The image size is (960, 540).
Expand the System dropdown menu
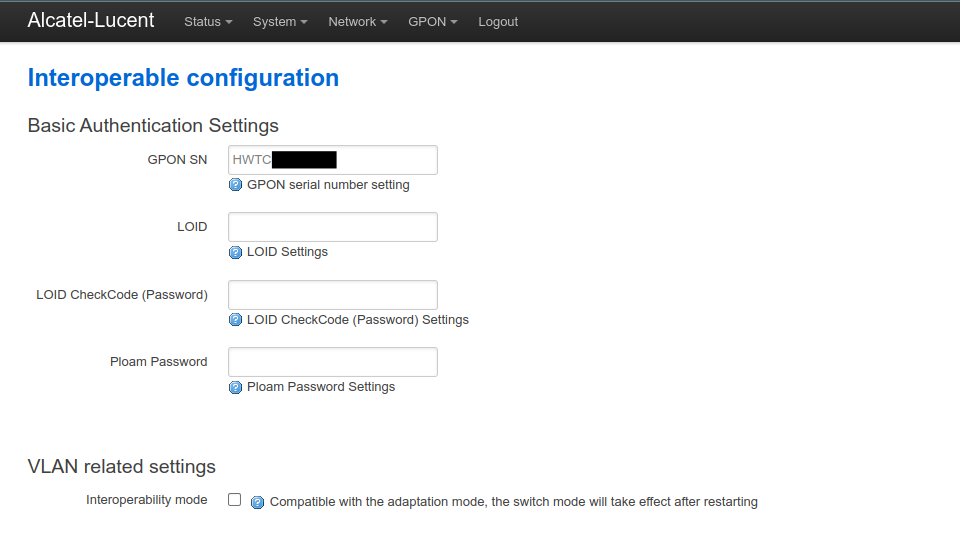pyautogui.click(x=280, y=21)
